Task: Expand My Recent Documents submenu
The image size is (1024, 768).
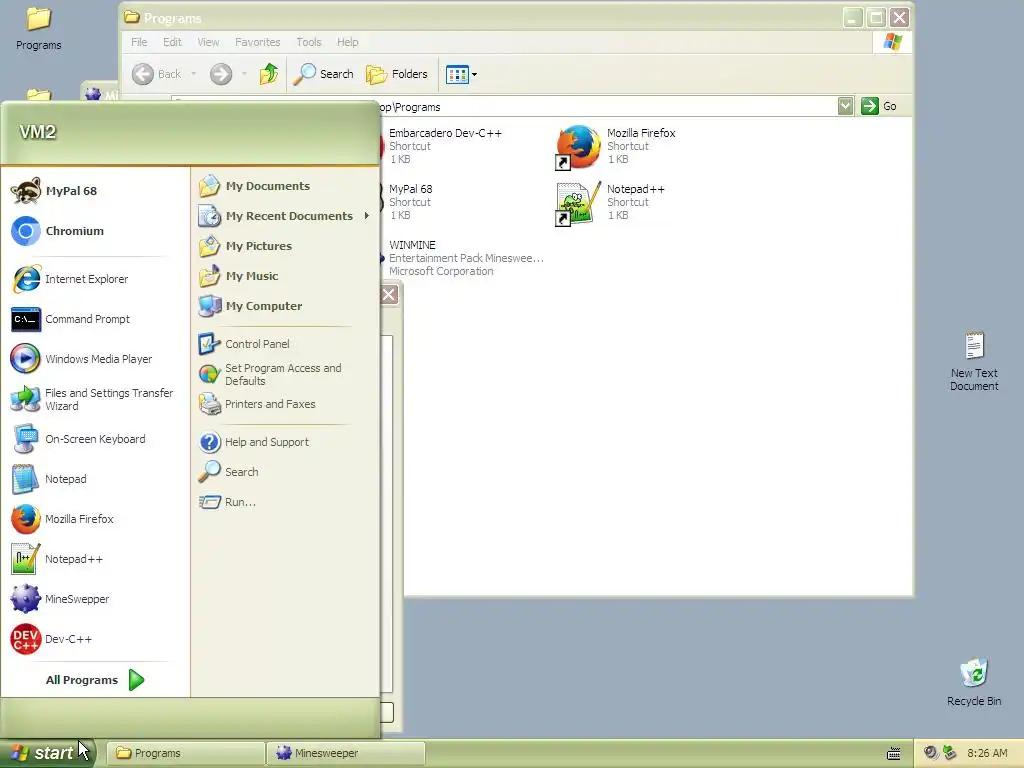Action: (x=285, y=216)
